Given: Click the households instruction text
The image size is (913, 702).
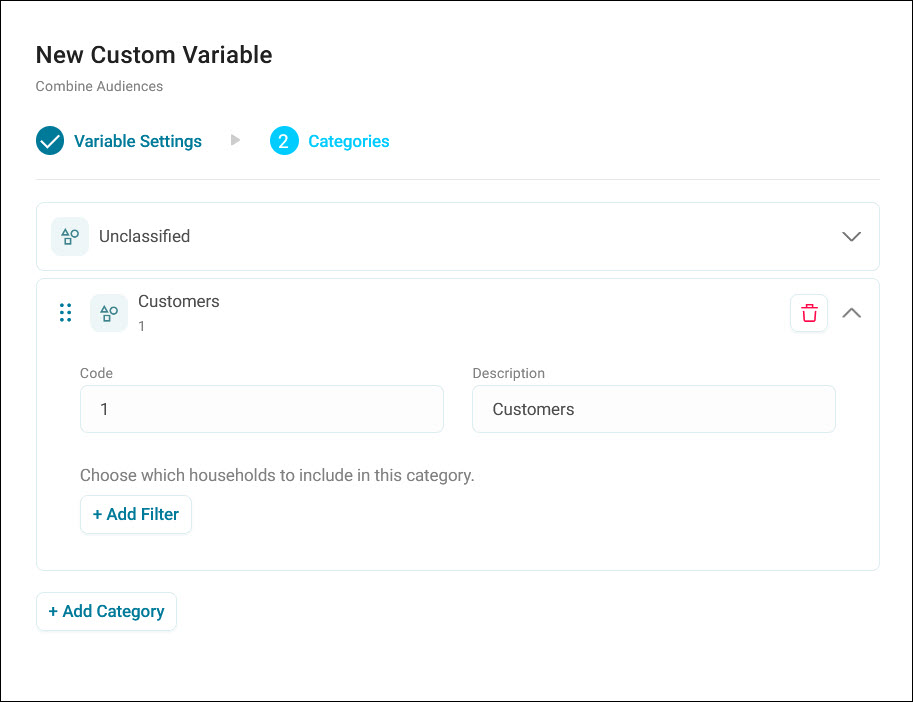Looking at the screenshot, I should 277,476.
